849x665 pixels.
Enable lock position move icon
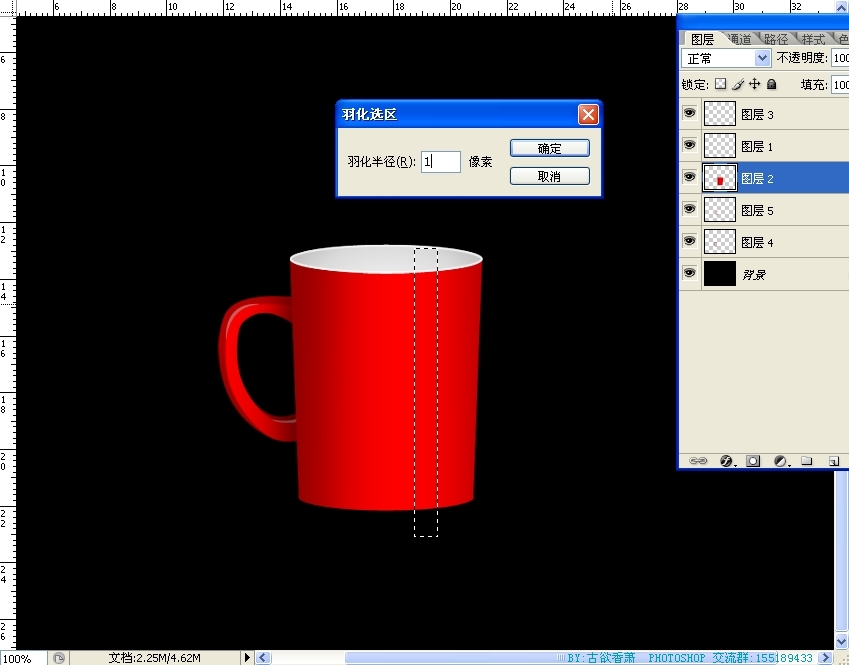(x=755, y=85)
